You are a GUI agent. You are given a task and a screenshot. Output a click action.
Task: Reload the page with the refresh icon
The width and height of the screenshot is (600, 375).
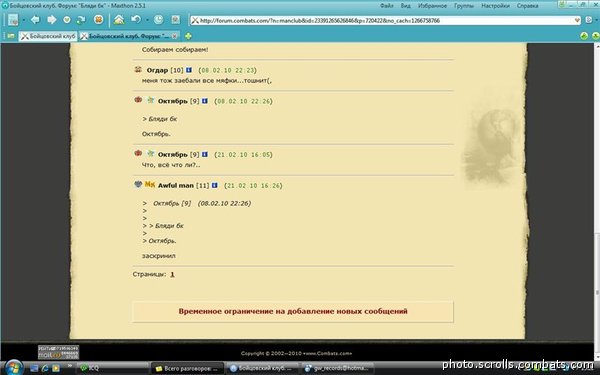81,20
